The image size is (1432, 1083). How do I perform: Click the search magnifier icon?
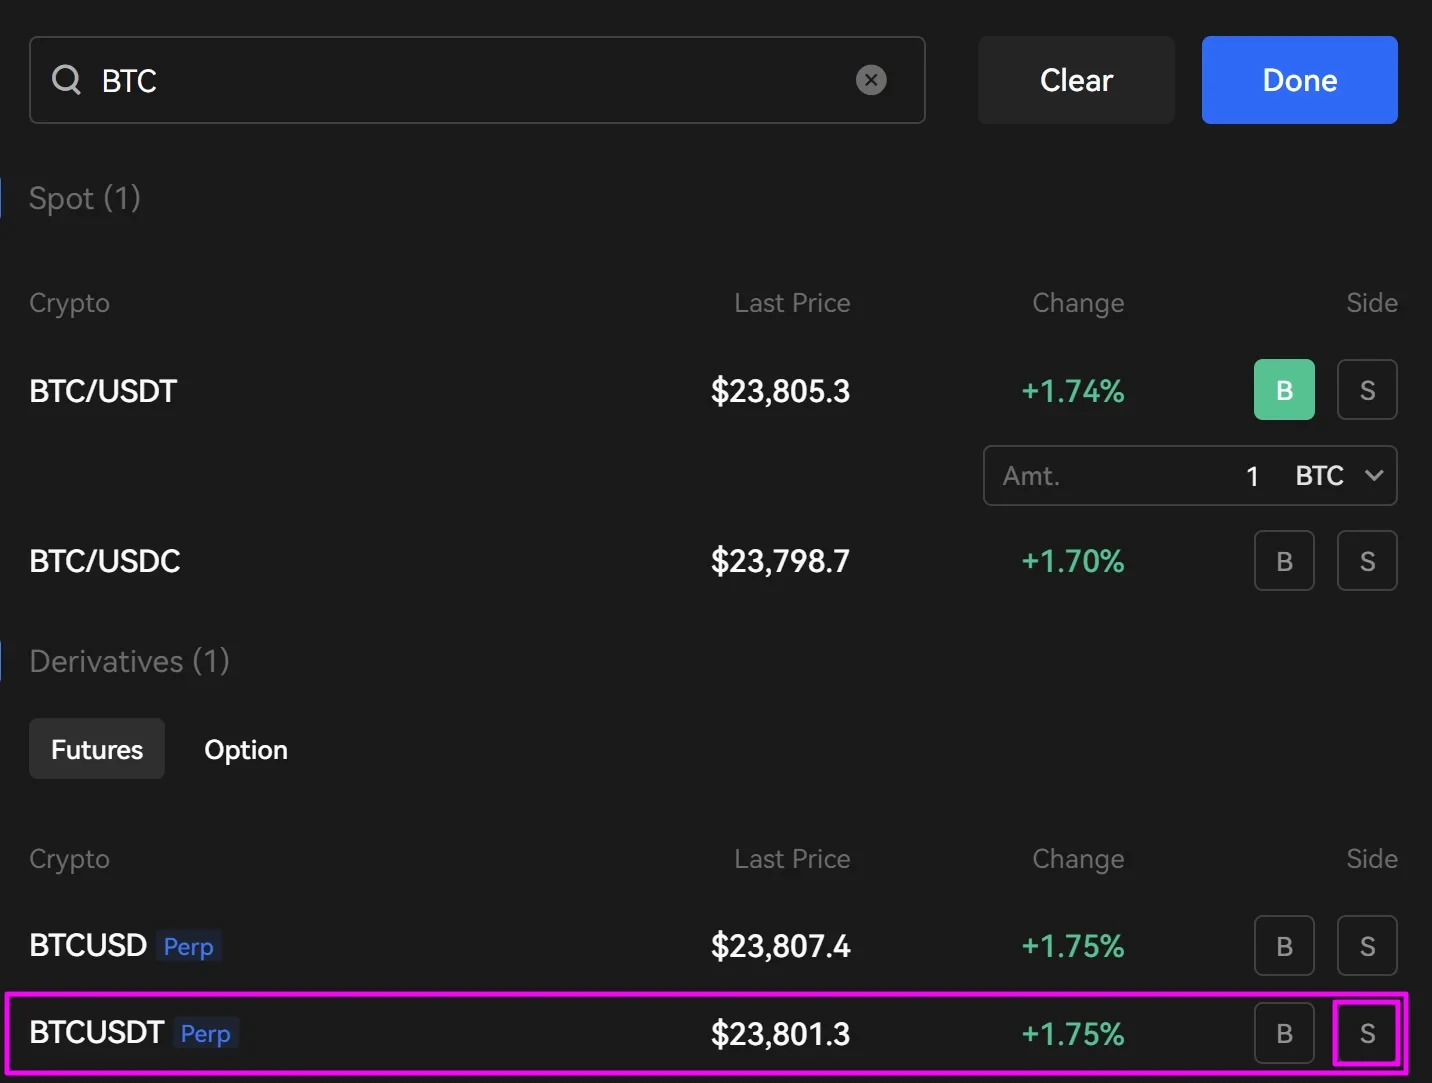(66, 80)
